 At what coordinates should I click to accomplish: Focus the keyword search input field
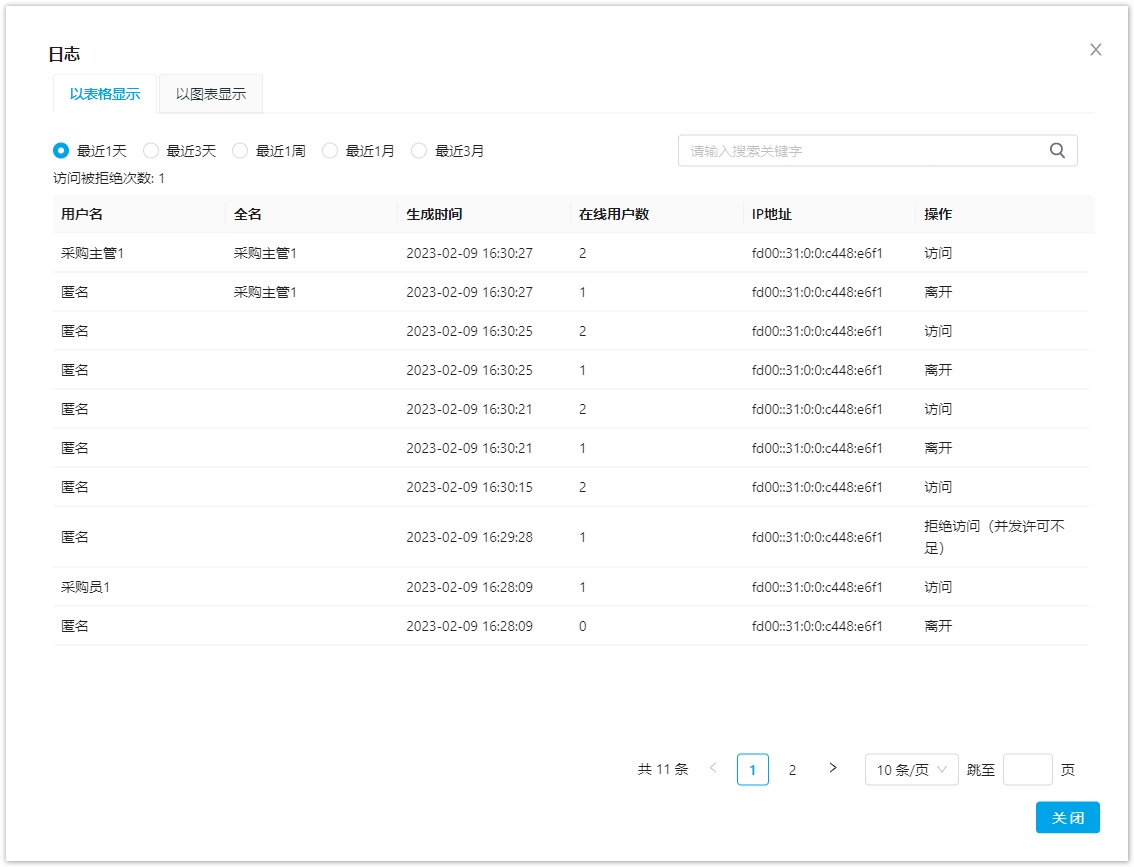coord(860,151)
